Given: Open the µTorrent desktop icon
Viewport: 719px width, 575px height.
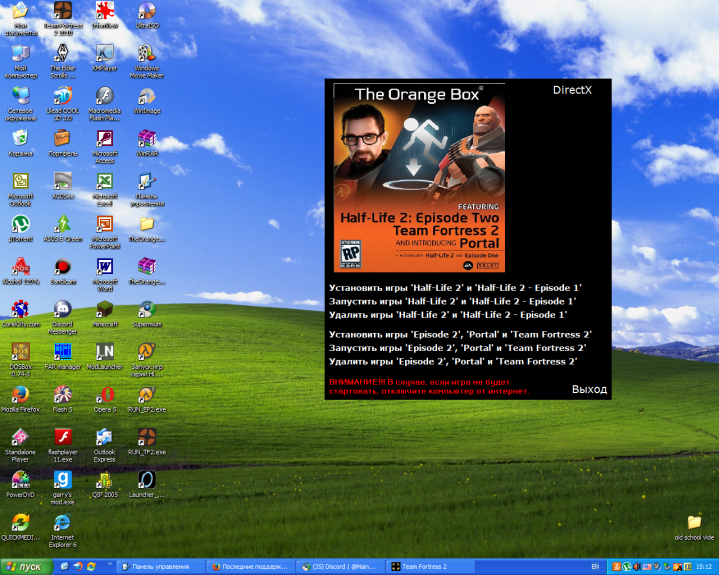Looking at the screenshot, I should coord(19,224).
